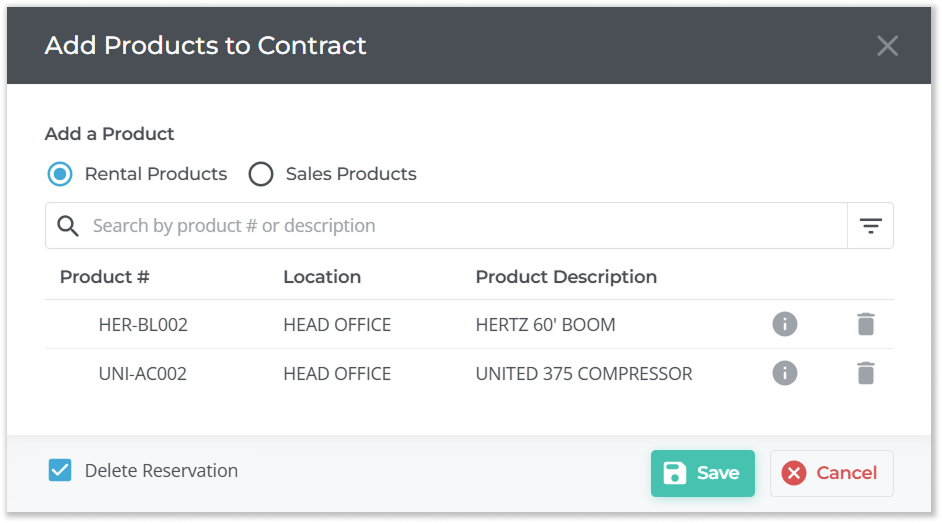Open the product filter options
The width and height of the screenshot is (942, 523).
click(x=870, y=226)
